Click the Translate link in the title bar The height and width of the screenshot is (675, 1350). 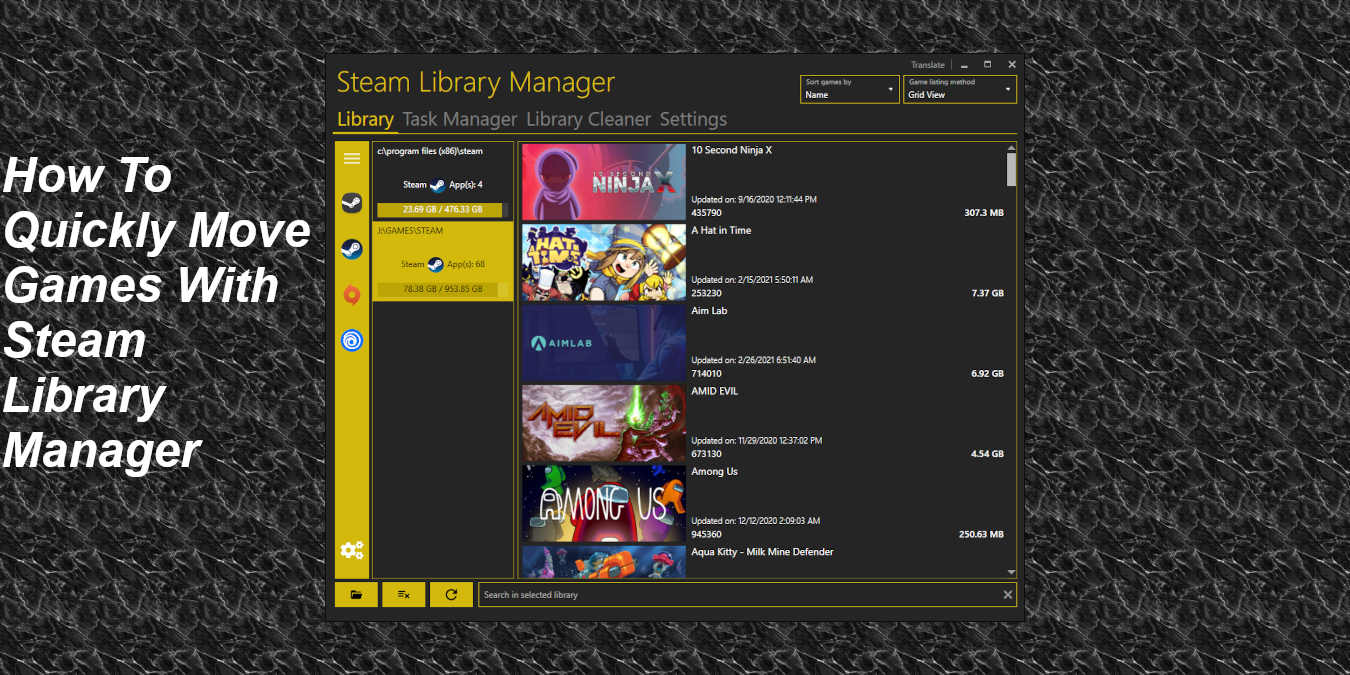(928, 64)
